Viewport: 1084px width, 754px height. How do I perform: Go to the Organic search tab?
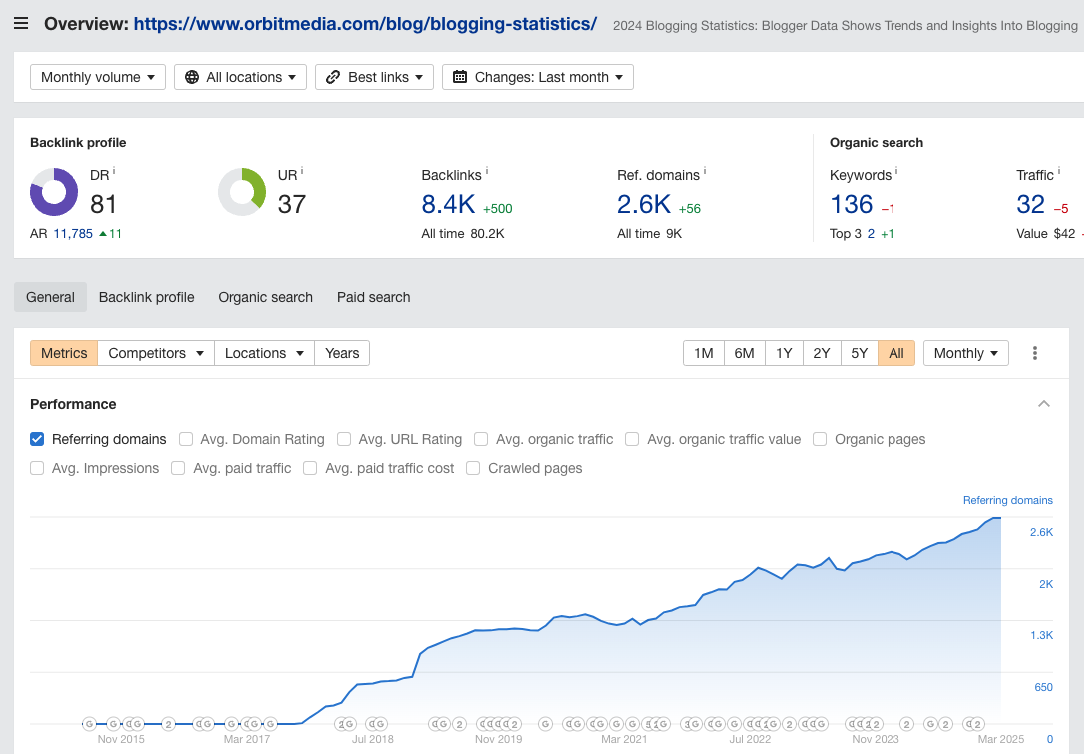click(265, 297)
